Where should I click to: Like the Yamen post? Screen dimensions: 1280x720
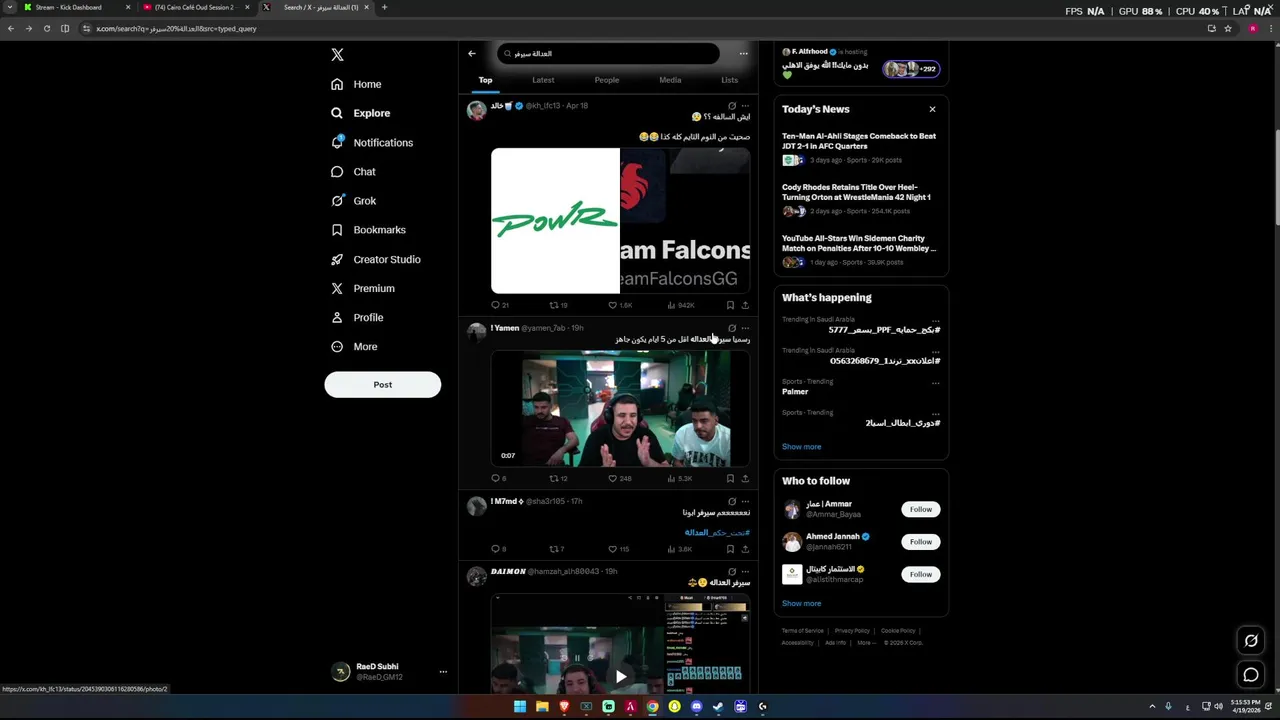(x=620, y=478)
